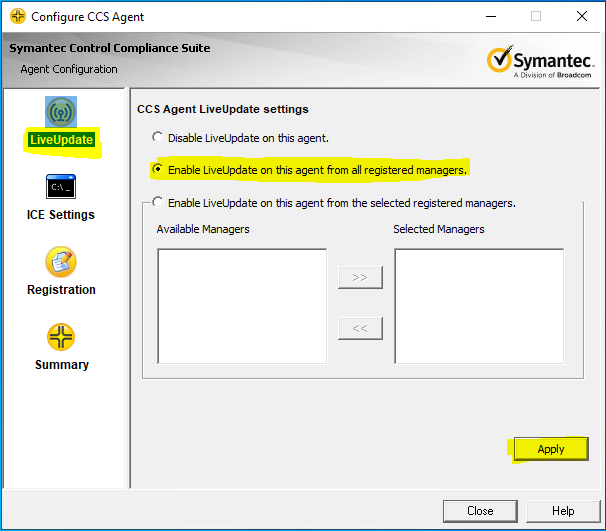Click inside the Selected Managers list
606x531 pixels.
pos(479,306)
